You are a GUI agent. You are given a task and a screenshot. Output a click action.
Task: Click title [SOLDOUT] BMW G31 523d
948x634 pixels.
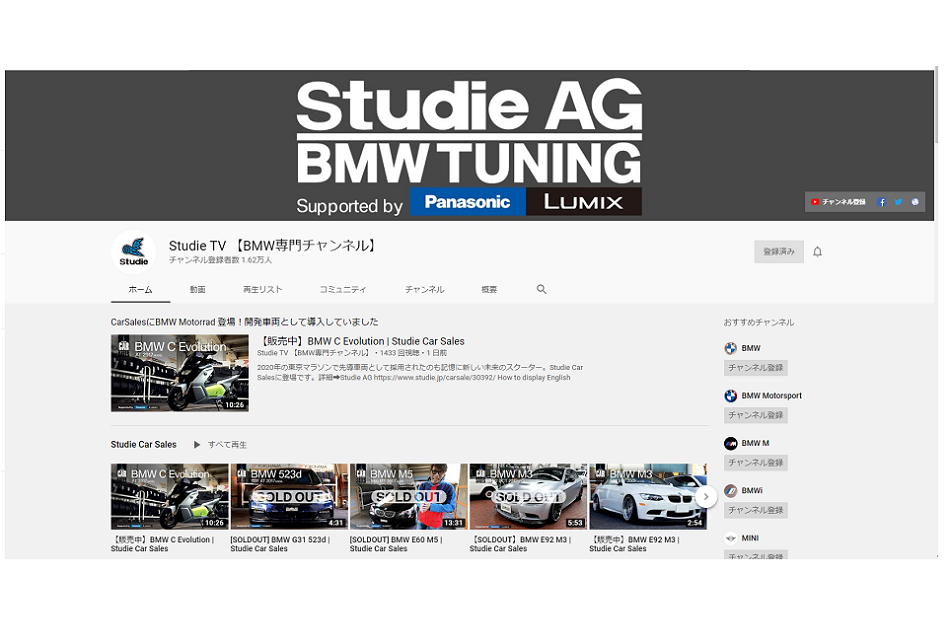280,545
